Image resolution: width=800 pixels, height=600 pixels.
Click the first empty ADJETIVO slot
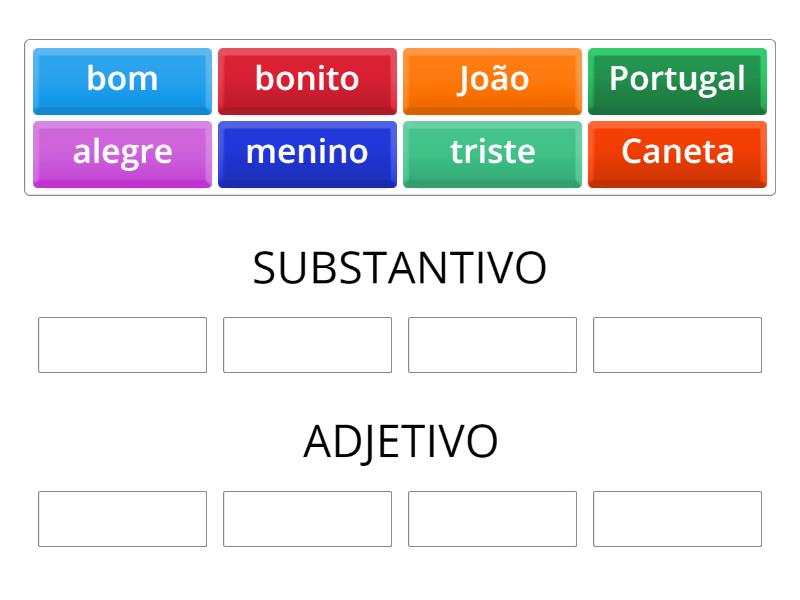point(122,519)
